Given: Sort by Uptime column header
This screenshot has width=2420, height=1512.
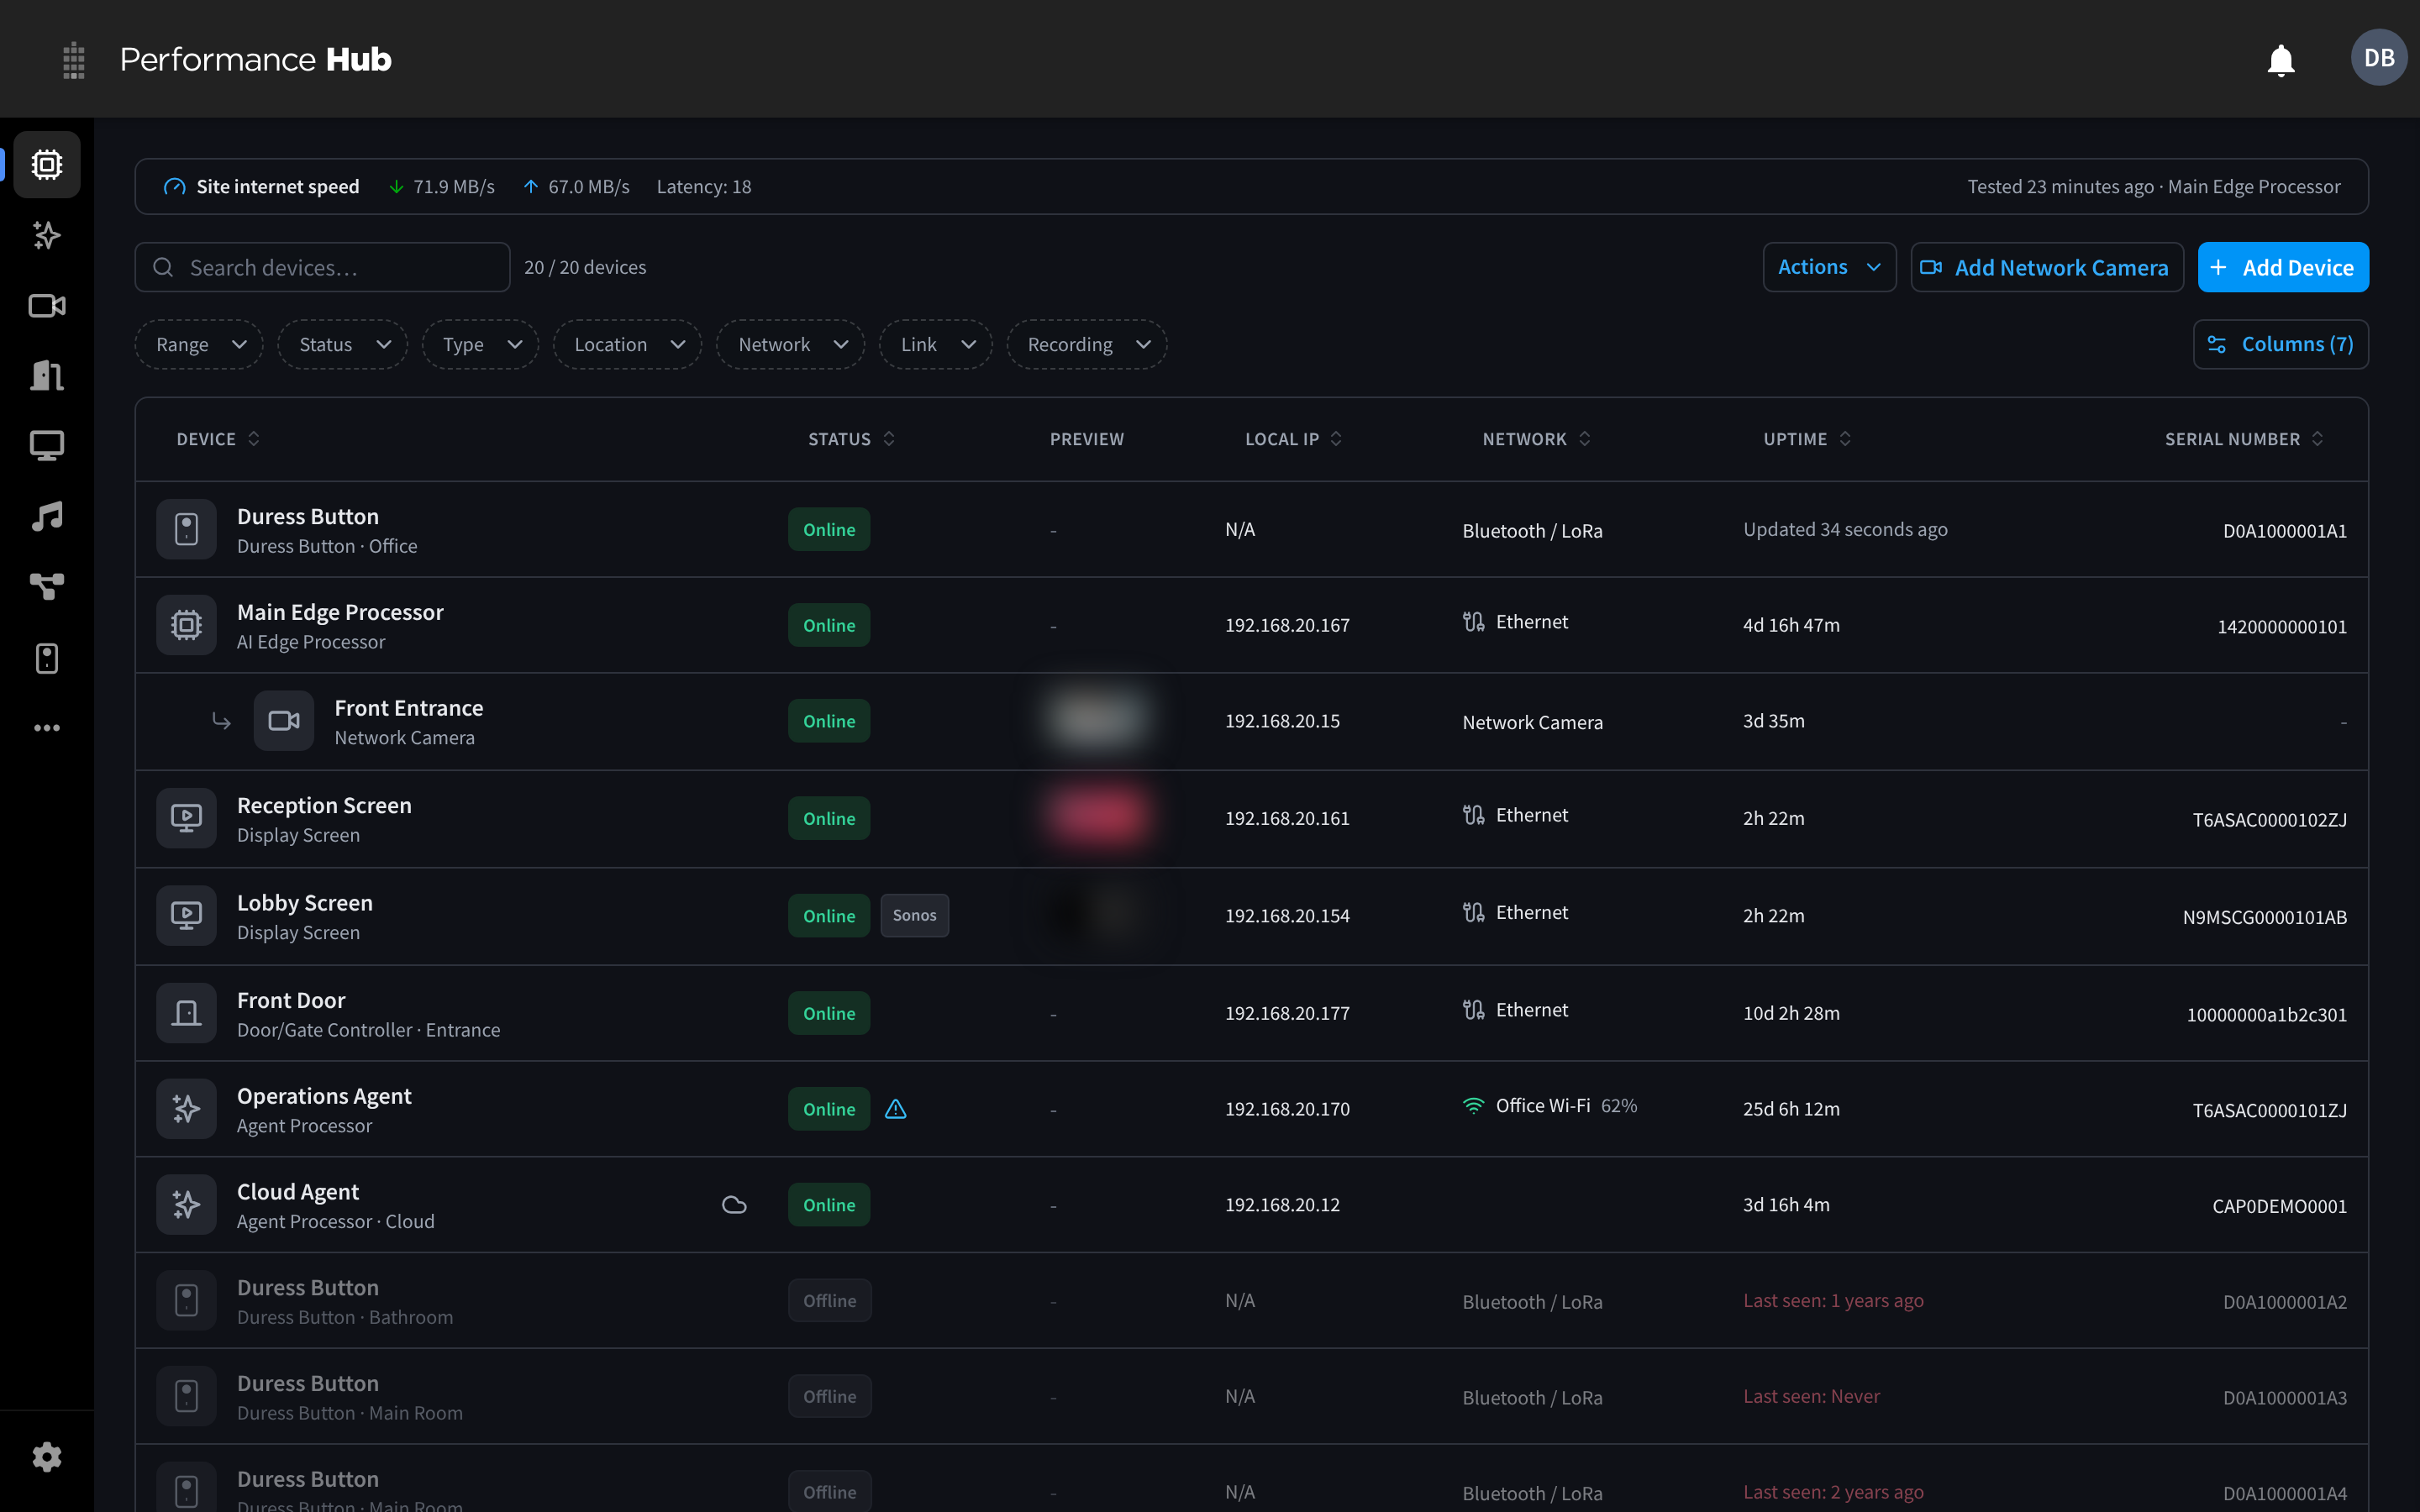Looking at the screenshot, I should 1807,439.
